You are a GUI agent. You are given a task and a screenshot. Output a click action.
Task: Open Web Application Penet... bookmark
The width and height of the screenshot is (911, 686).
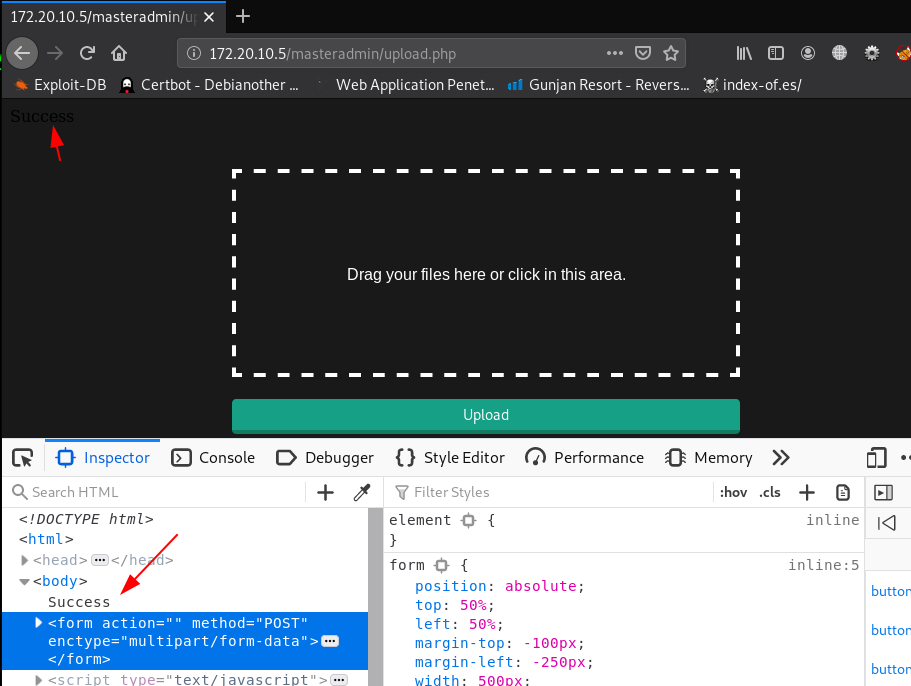click(x=407, y=85)
